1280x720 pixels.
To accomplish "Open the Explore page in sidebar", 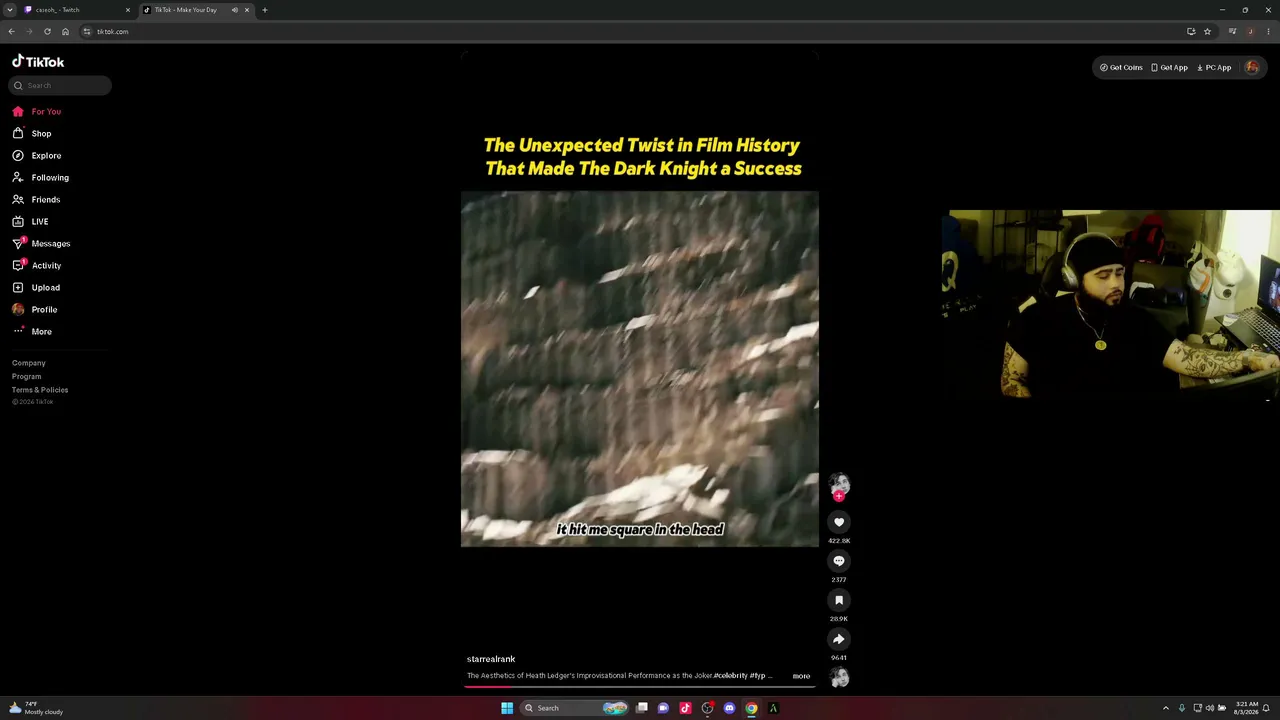I will click(37, 156).
